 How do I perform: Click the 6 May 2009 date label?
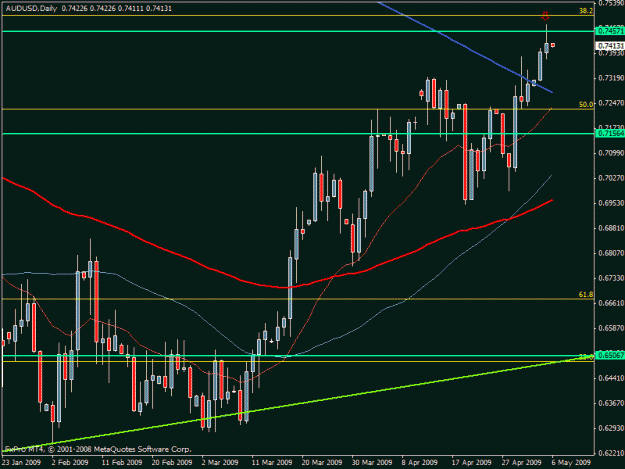[571, 463]
